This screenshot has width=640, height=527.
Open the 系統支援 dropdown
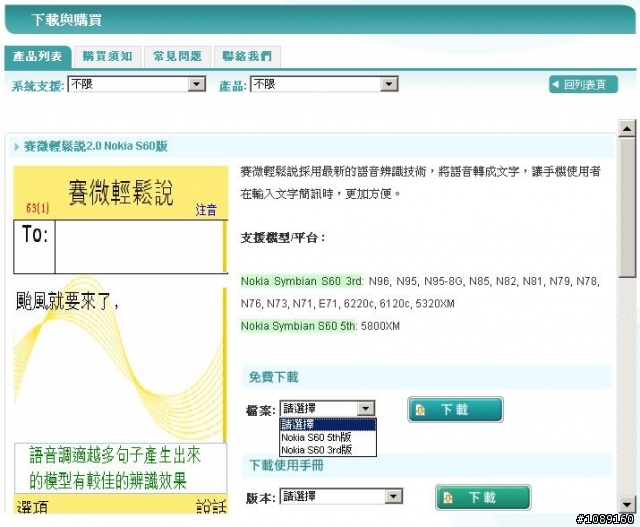pos(137,84)
